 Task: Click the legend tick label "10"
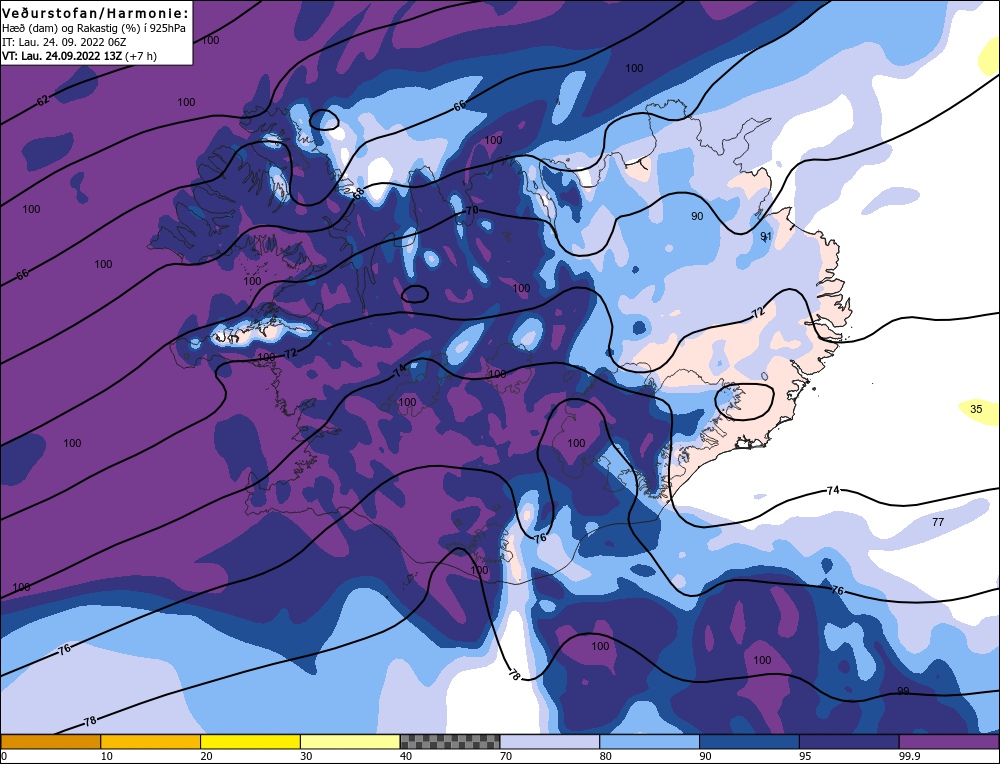pos(107,756)
